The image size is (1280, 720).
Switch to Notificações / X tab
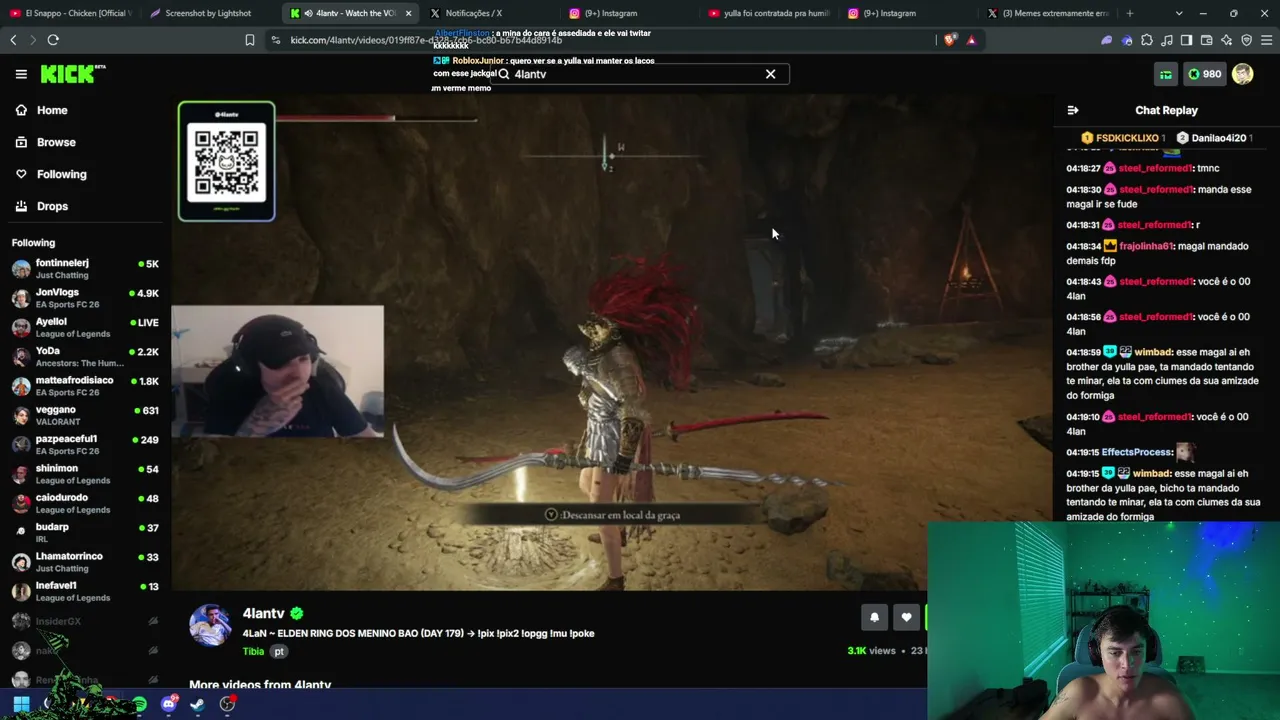pyautogui.click(x=488, y=13)
